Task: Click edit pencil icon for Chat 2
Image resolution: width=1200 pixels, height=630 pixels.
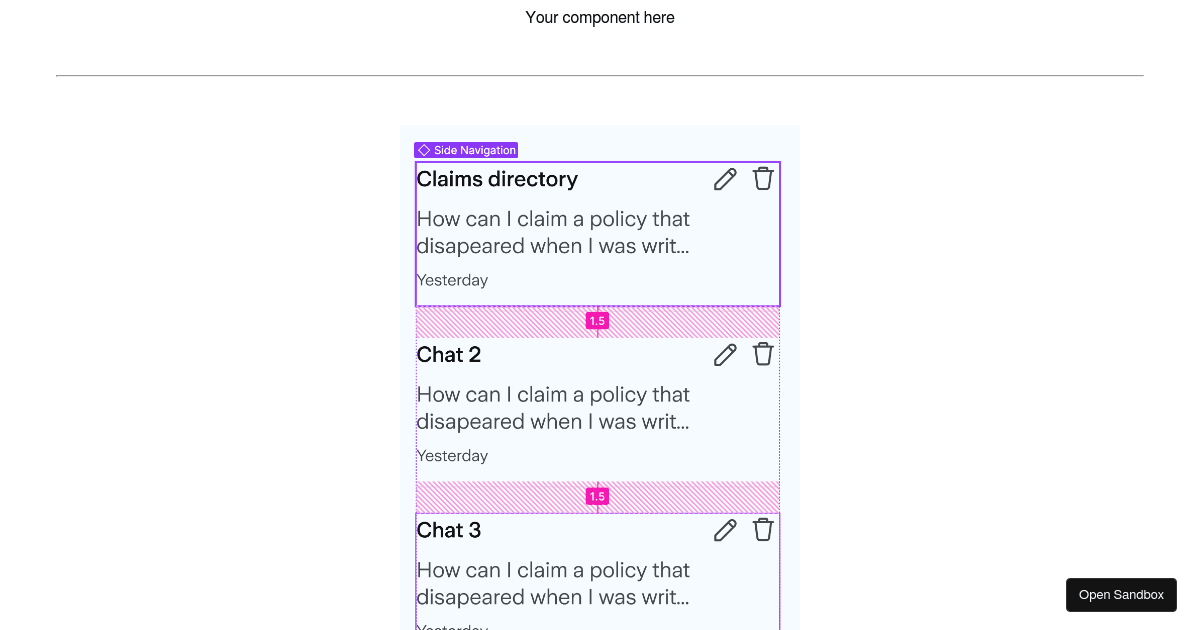Action: 725,354
